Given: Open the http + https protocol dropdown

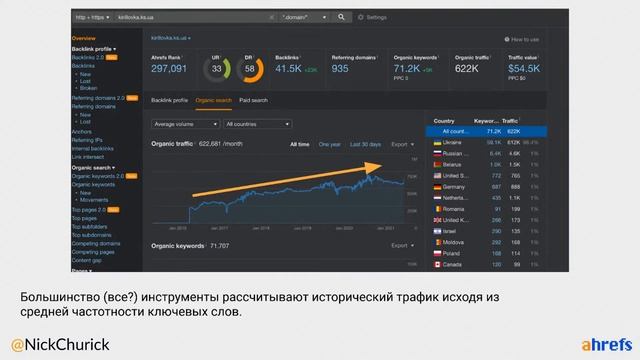Looking at the screenshot, I should click(x=93, y=17).
